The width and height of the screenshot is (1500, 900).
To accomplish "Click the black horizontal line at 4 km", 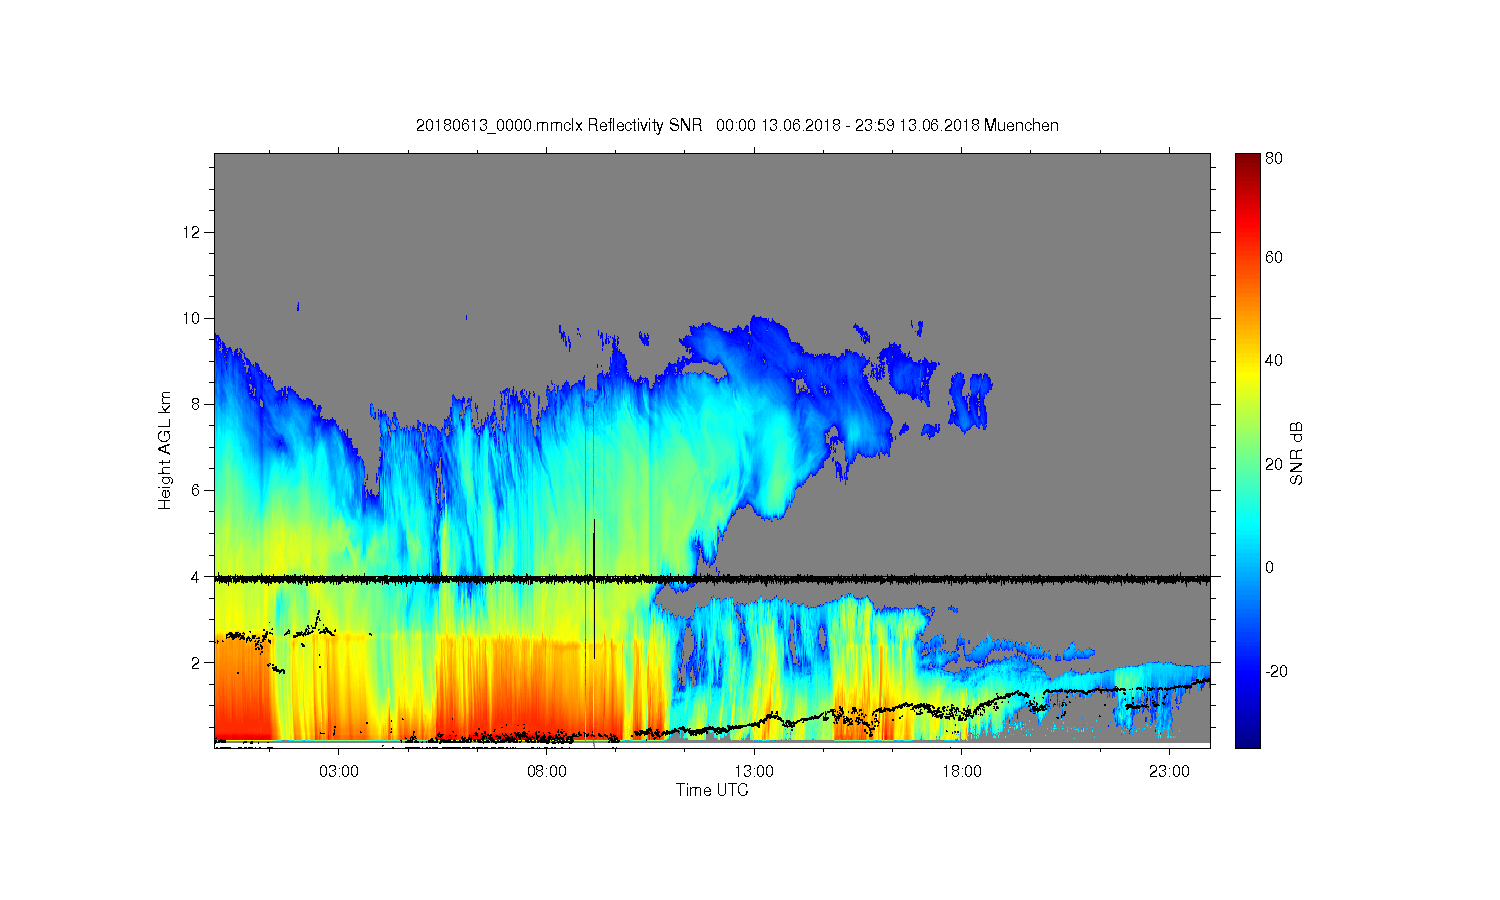I will tap(712, 578).
